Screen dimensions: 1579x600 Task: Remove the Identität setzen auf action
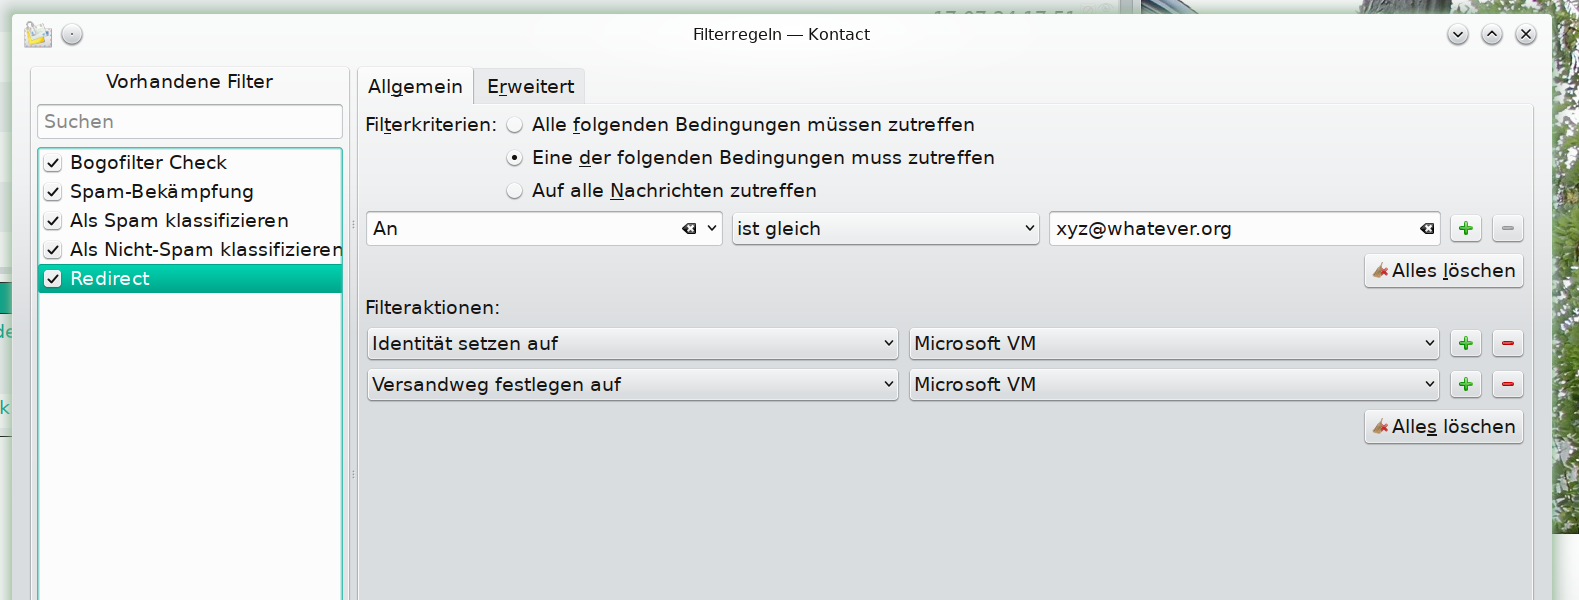tap(1508, 343)
